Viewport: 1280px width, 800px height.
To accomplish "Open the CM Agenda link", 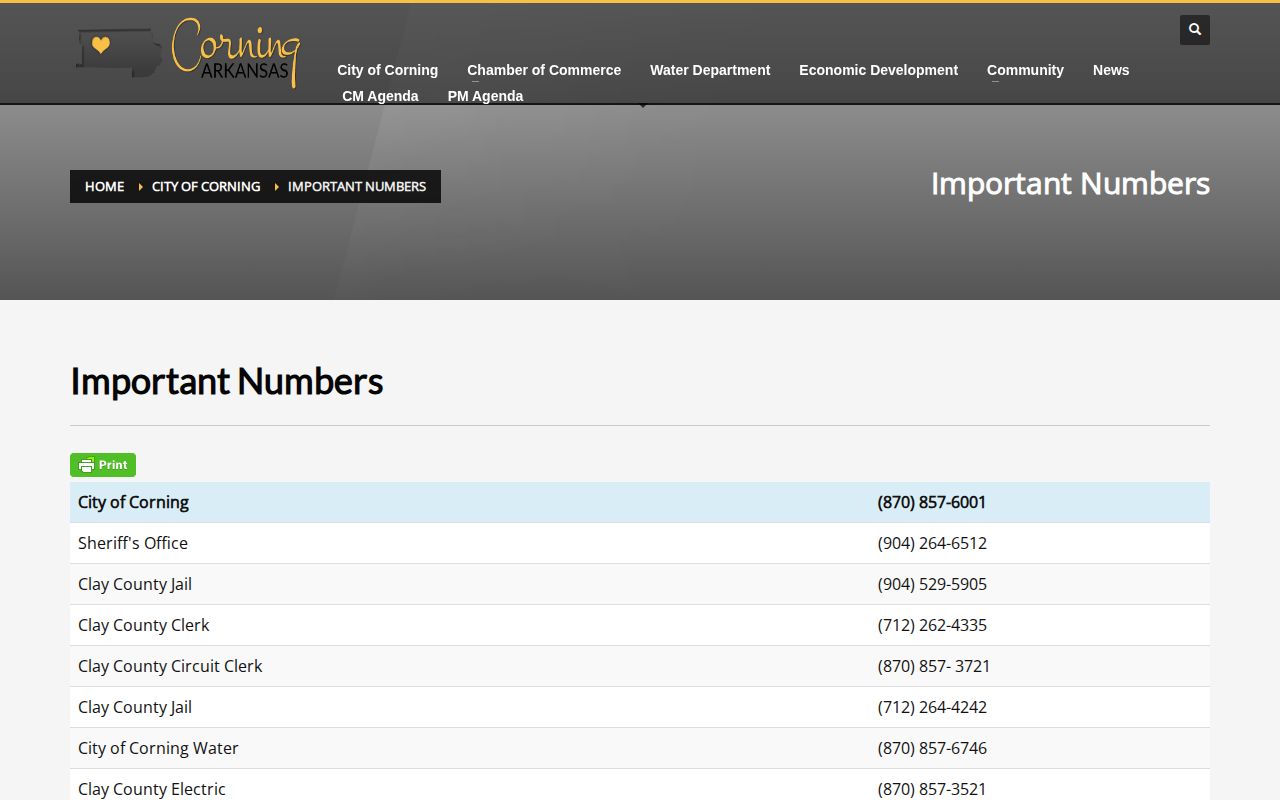I will 380,96.
